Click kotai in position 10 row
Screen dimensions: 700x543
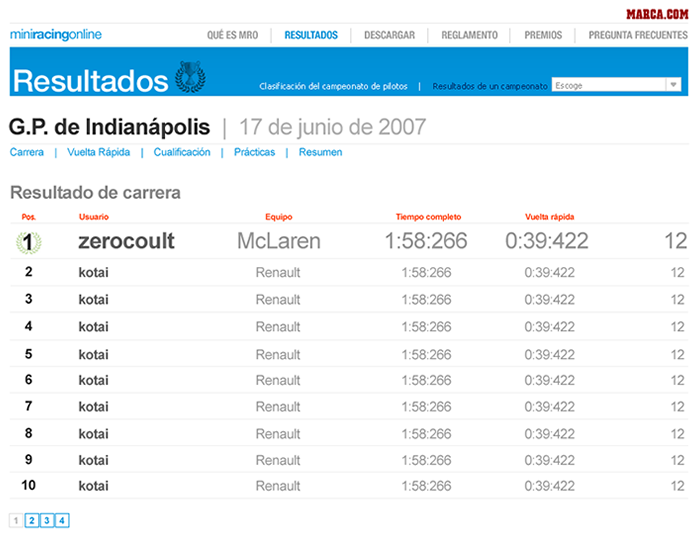(x=94, y=486)
